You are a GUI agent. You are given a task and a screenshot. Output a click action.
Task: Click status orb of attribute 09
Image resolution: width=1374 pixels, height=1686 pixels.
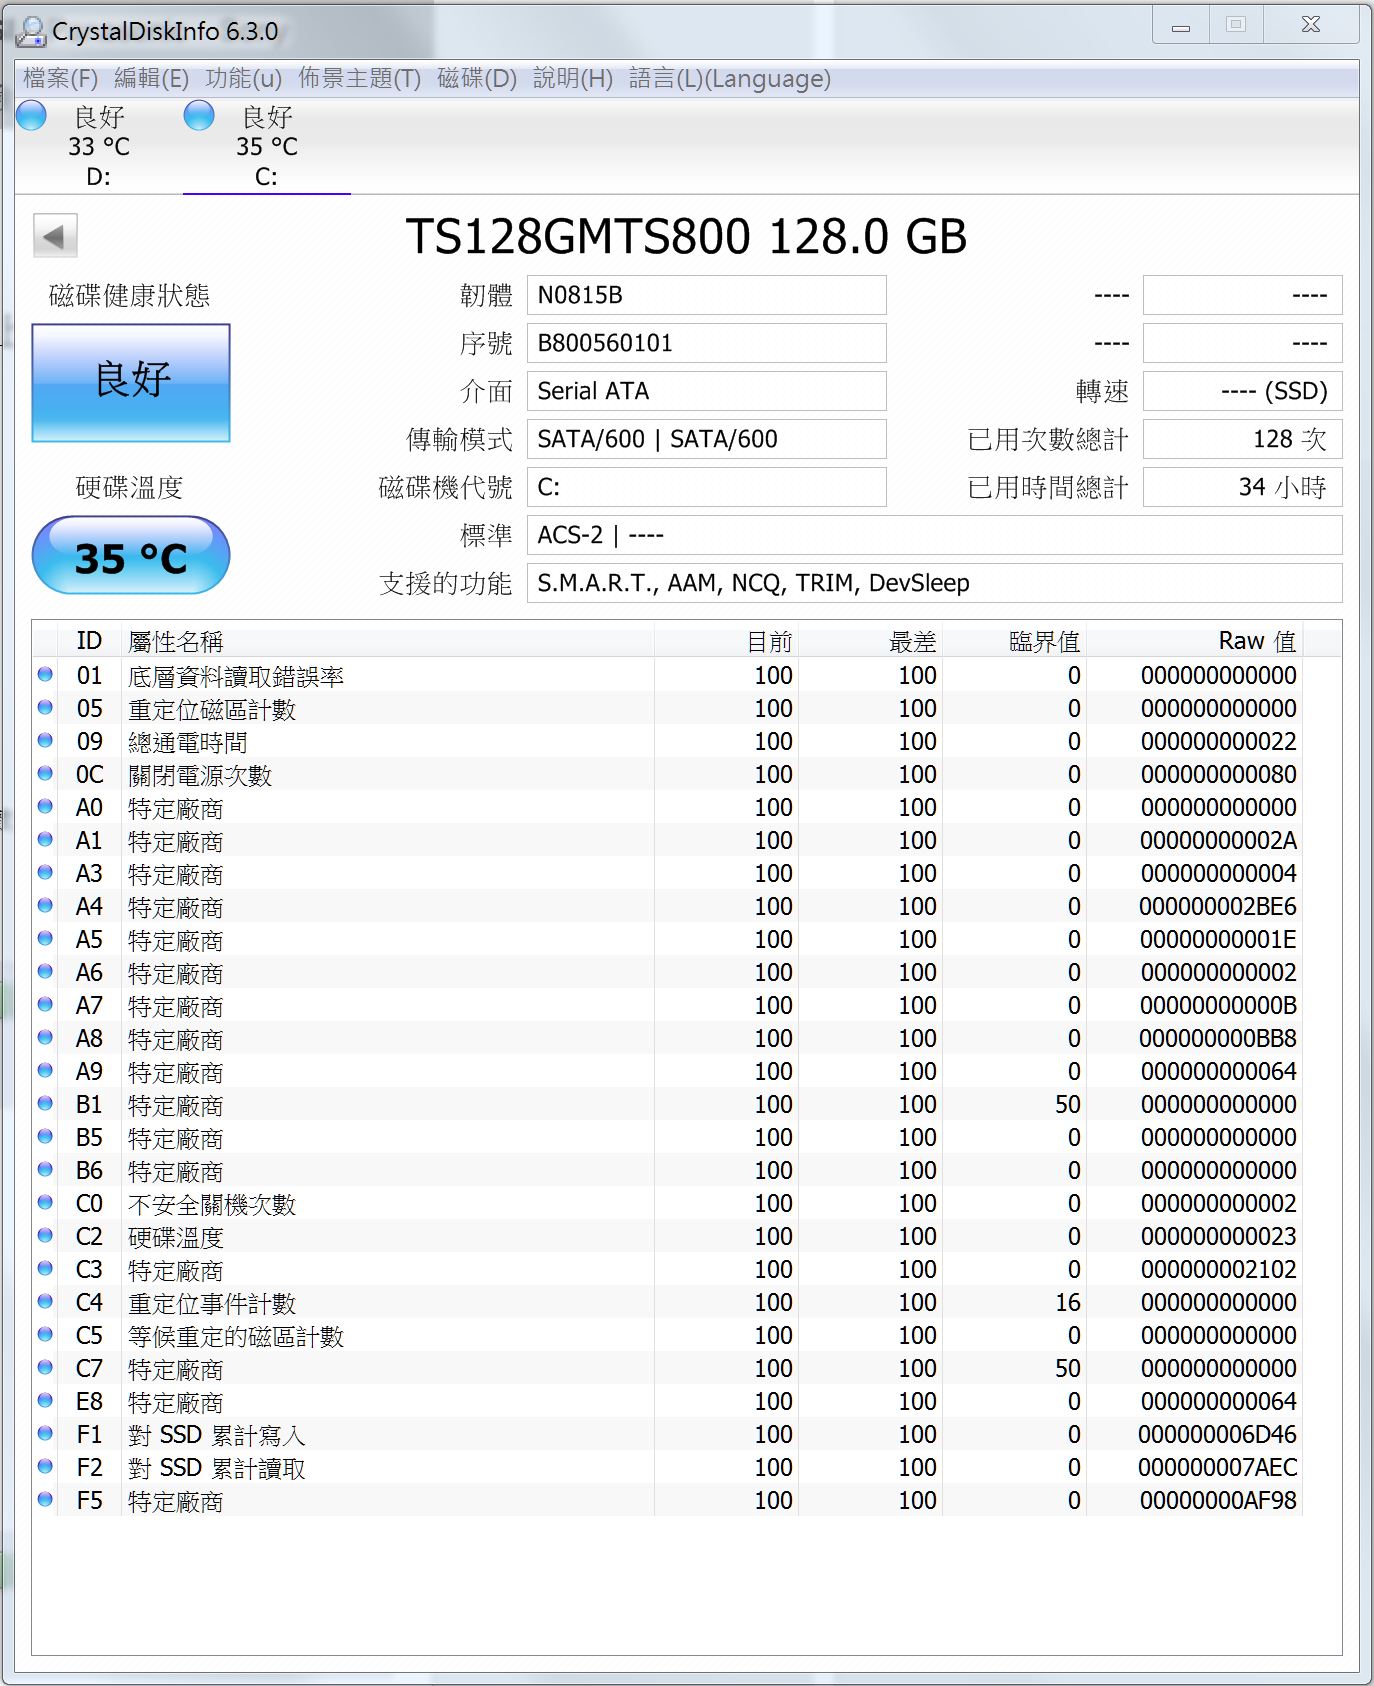(x=45, y=741)
